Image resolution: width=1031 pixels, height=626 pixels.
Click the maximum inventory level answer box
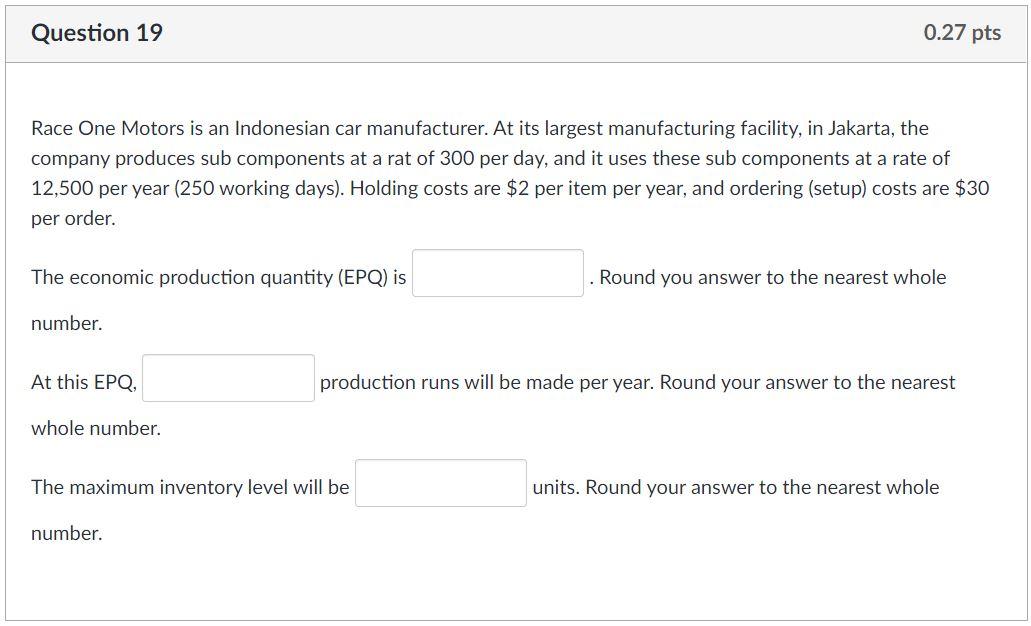[440, 483]
